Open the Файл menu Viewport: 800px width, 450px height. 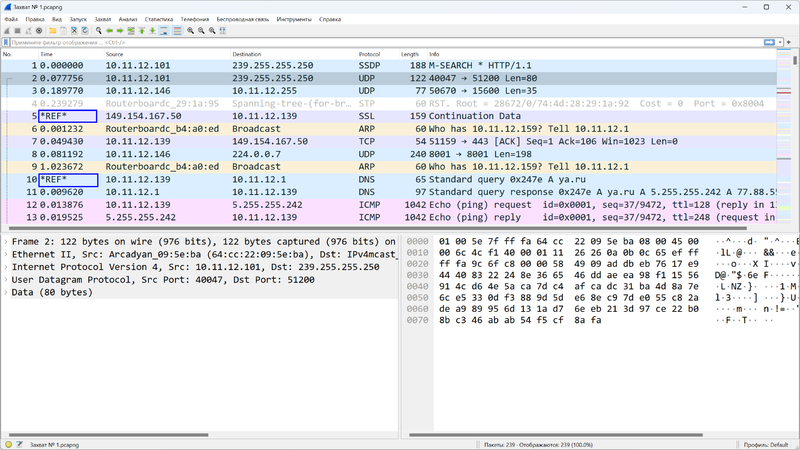[11, 19]
